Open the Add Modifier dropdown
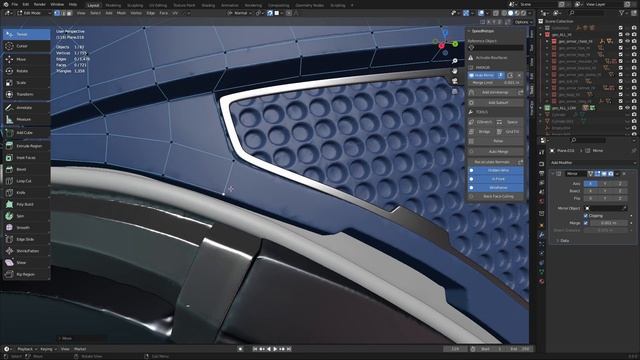This screenshot has width=640, height=360. pyautogui.click(x=593, y=162)
